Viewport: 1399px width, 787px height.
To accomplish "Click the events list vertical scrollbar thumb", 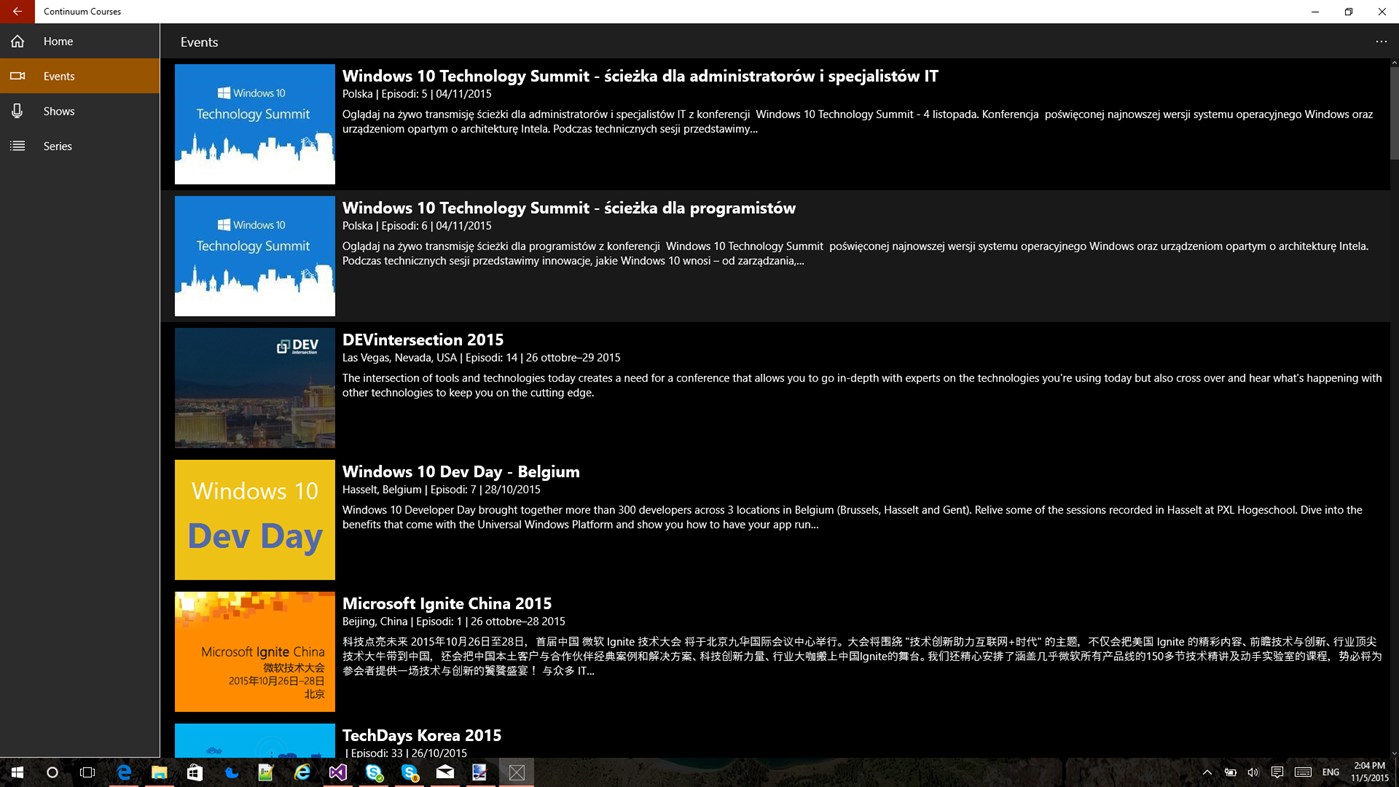I will click(1394, 113).
